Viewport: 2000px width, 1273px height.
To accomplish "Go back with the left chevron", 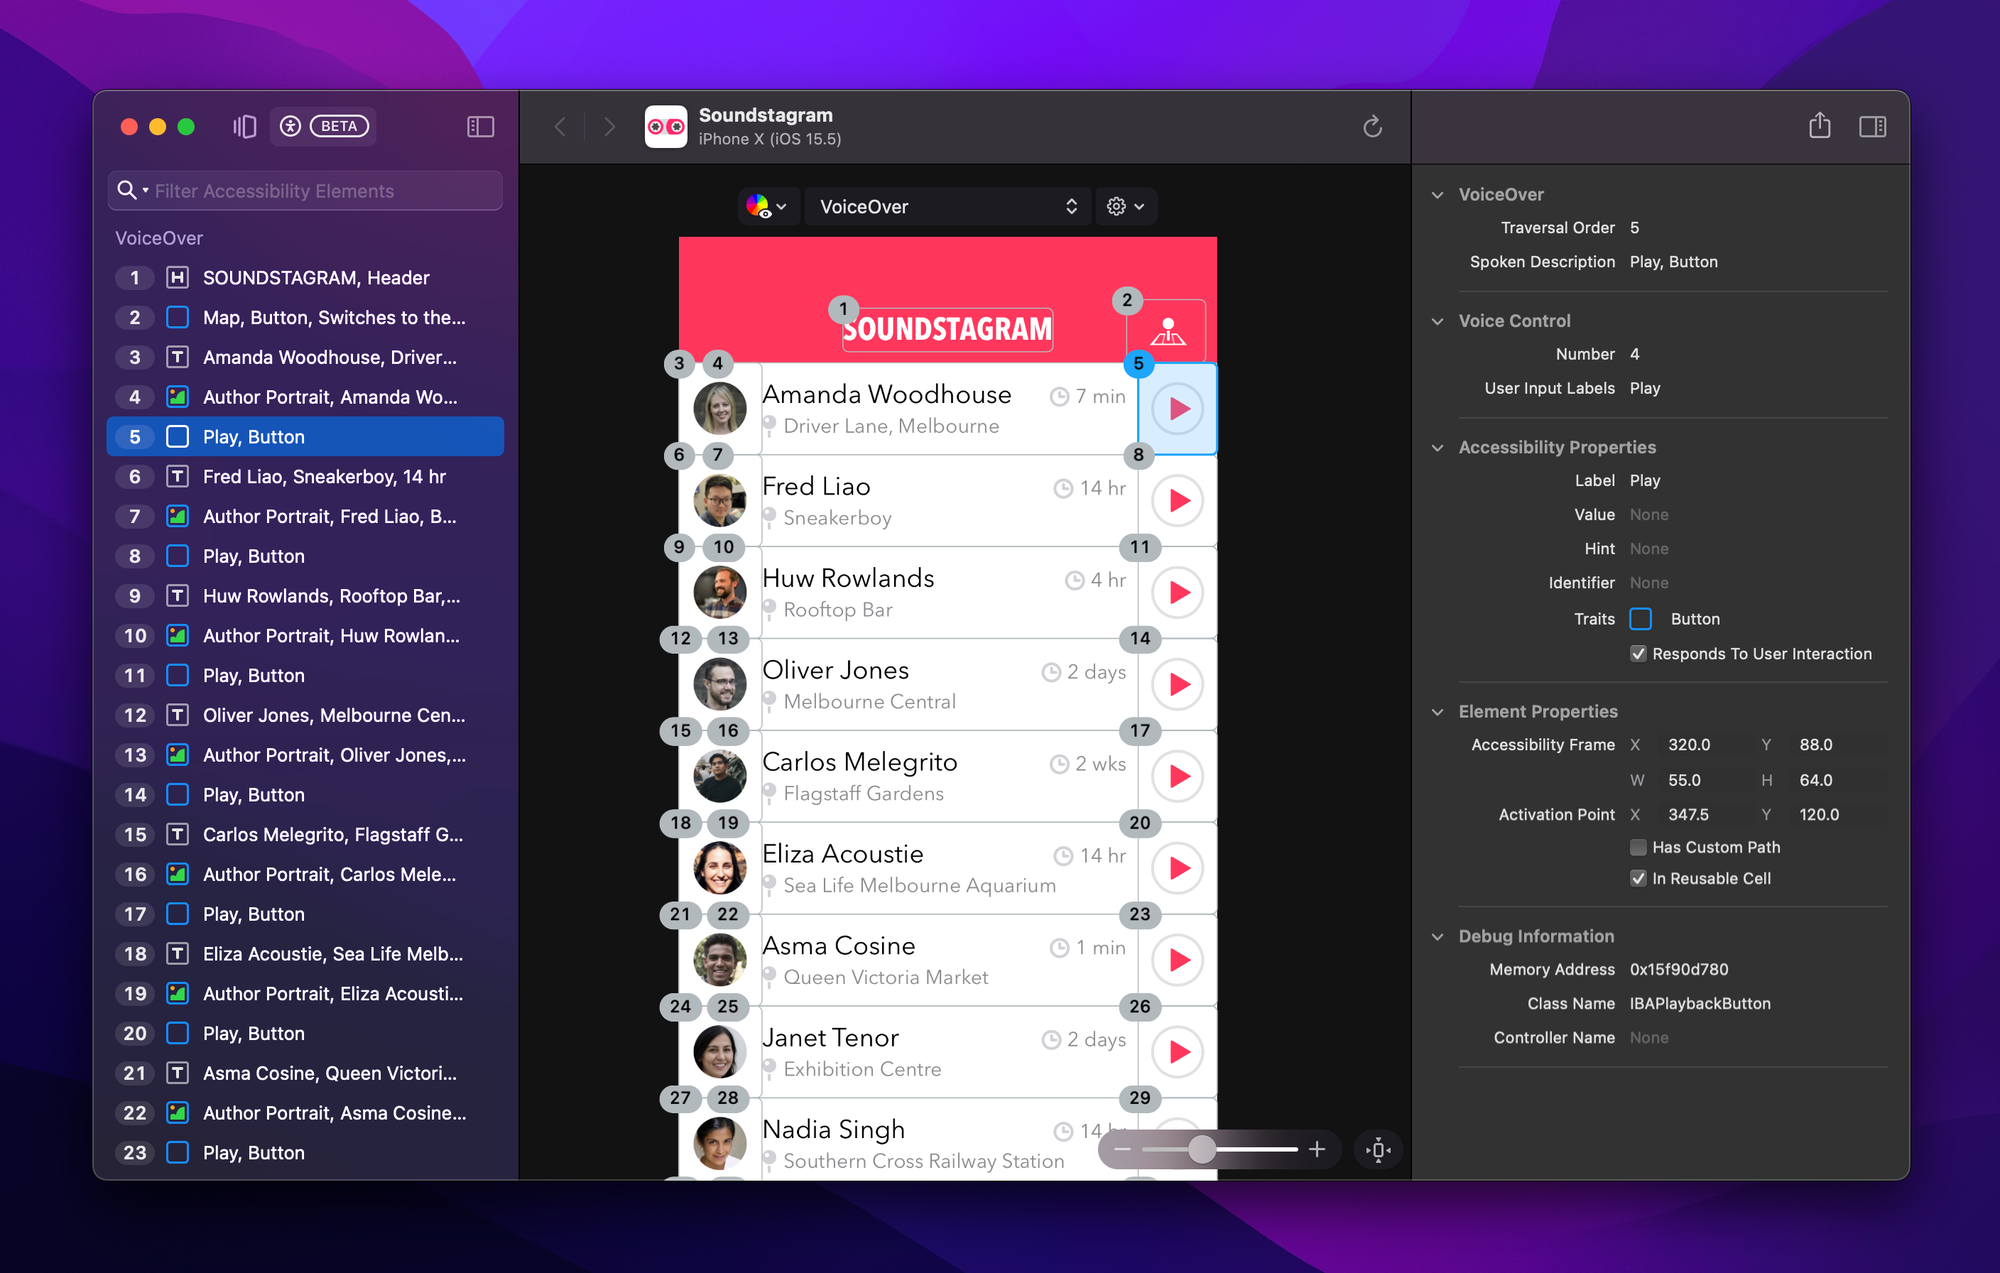I will 560,127.
